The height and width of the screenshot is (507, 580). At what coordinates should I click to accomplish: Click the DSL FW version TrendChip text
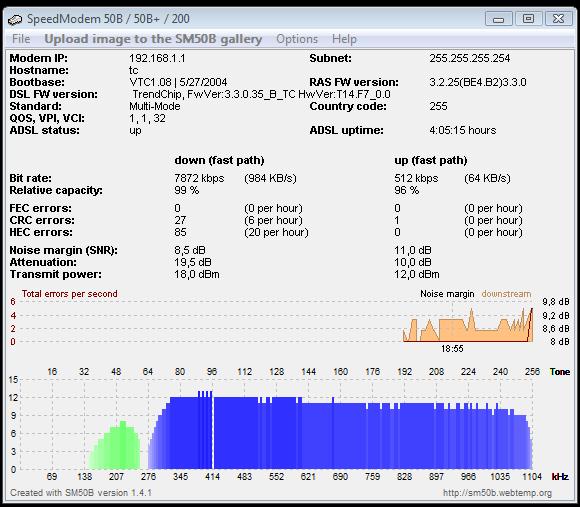(x=261, y=94)
